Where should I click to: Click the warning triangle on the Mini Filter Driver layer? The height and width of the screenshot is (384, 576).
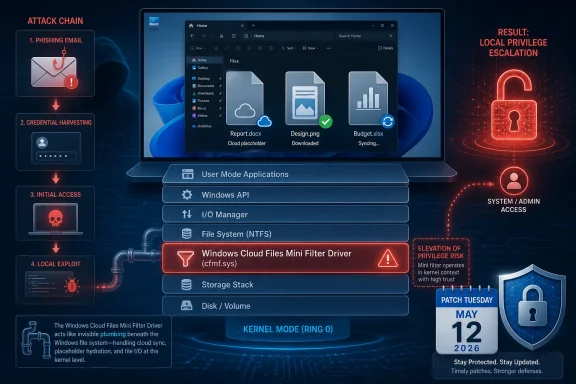[388, 258]
